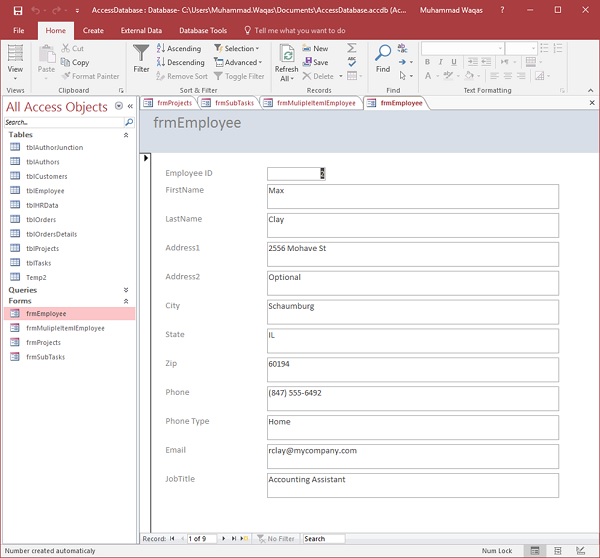Click the save icon in title bar

pyautogui.click(x=17, y=10)
